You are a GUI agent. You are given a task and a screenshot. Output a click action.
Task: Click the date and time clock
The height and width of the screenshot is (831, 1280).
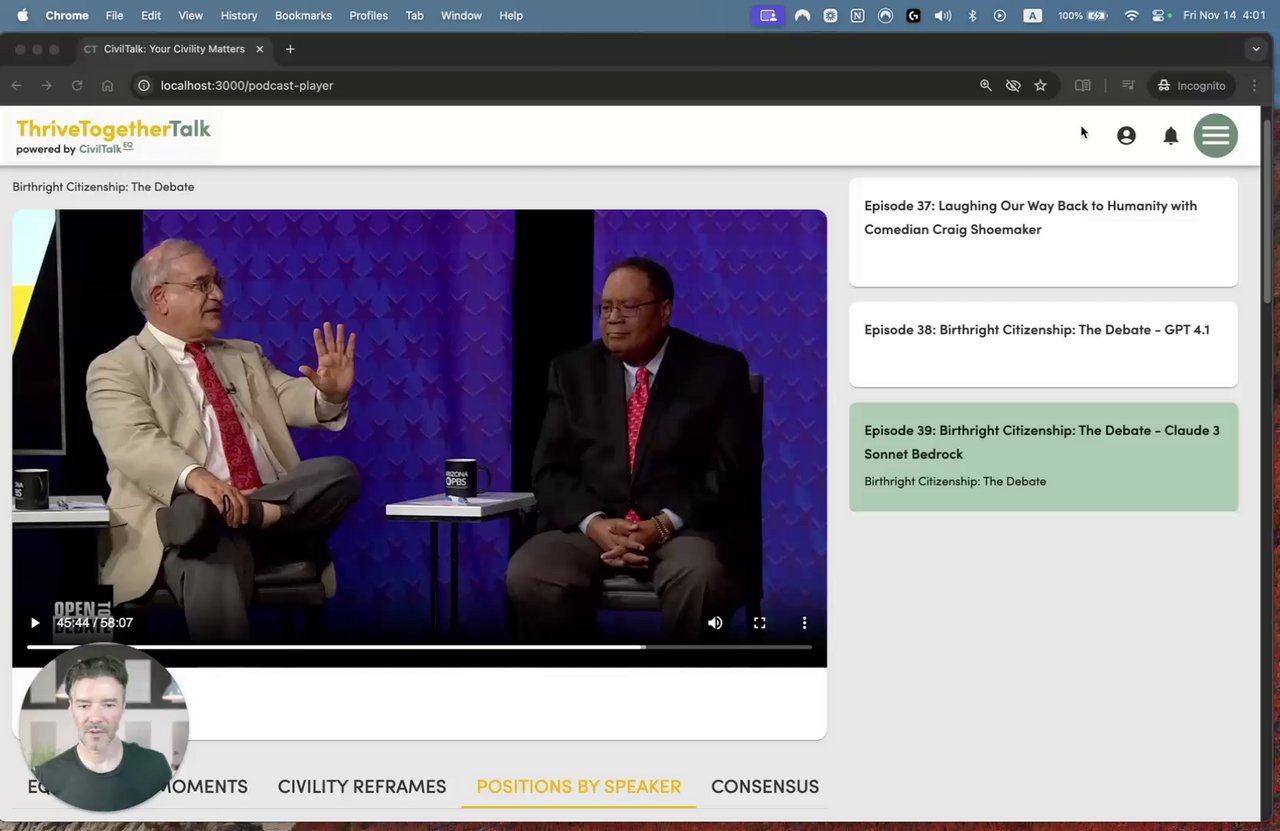(x=1224, y=16)
